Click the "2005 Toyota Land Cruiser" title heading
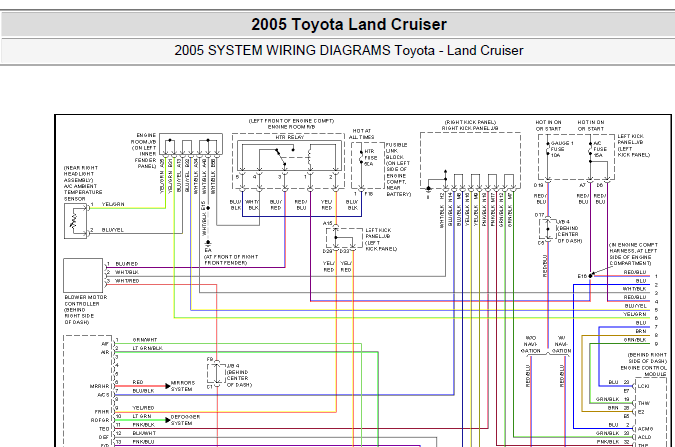This screenshot has height=447, width=675. click(349, 25)
